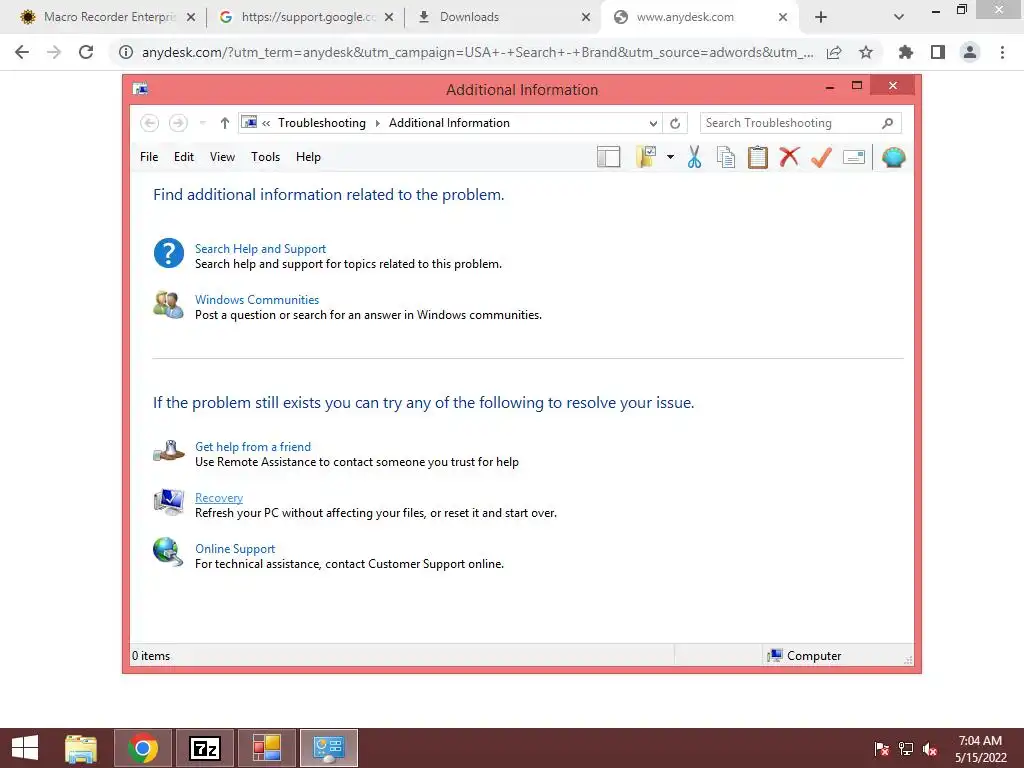Click the muted volume tray icon
The height and width of the screenshot is (768, 1024).
(930, 749)
